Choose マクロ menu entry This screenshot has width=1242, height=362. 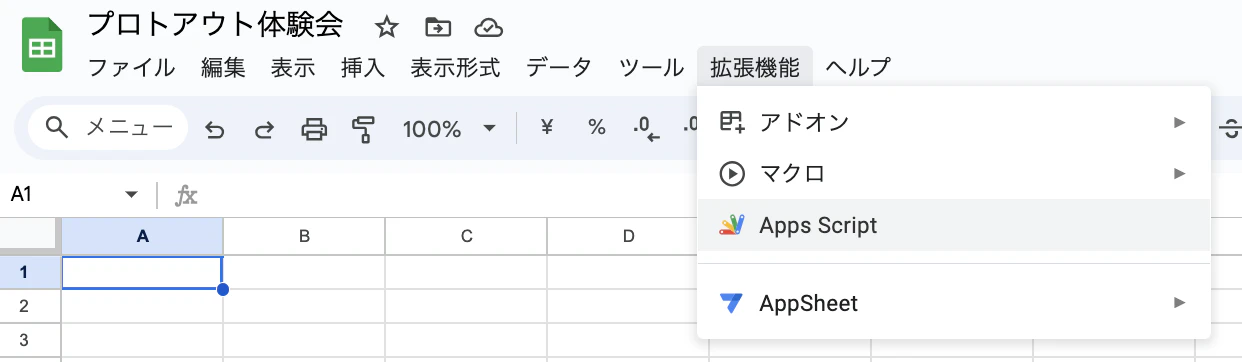954,173
